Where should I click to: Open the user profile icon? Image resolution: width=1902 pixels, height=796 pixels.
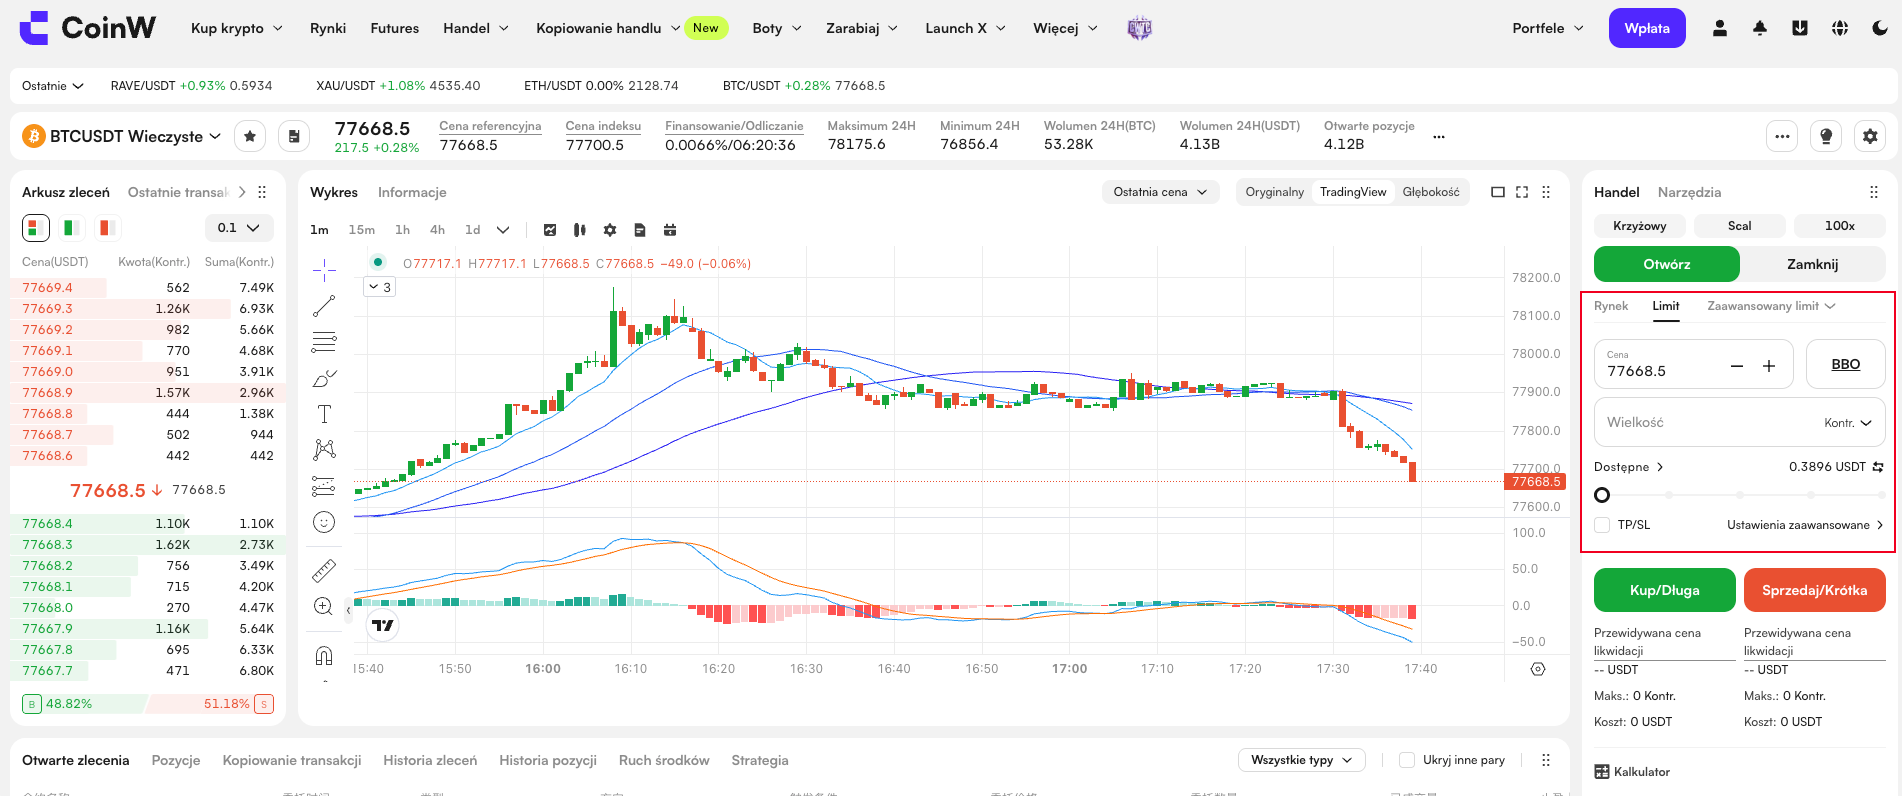click(1720, 28)
